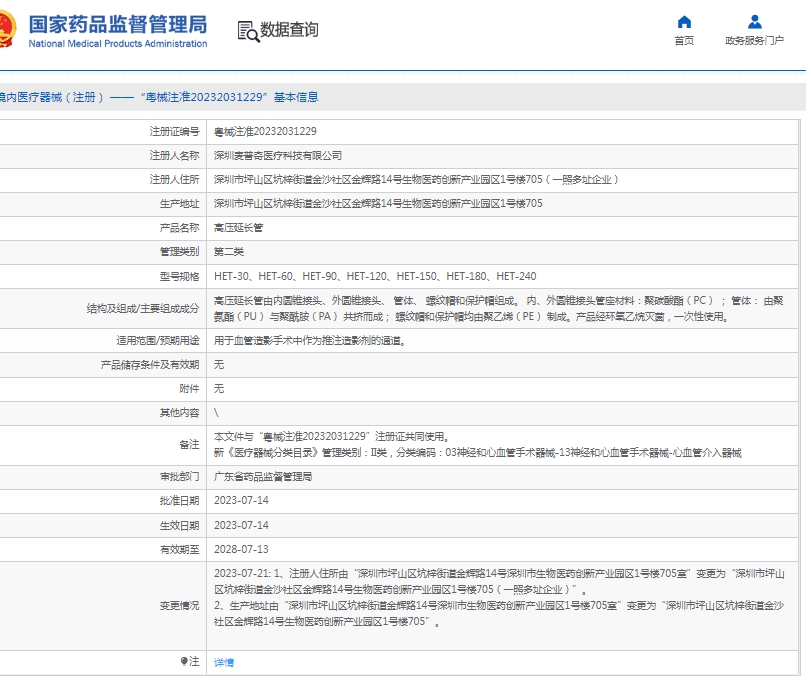Click the 审批部门 row label
This screenshot has width=806, height=685.
click(x=179, y=477)
